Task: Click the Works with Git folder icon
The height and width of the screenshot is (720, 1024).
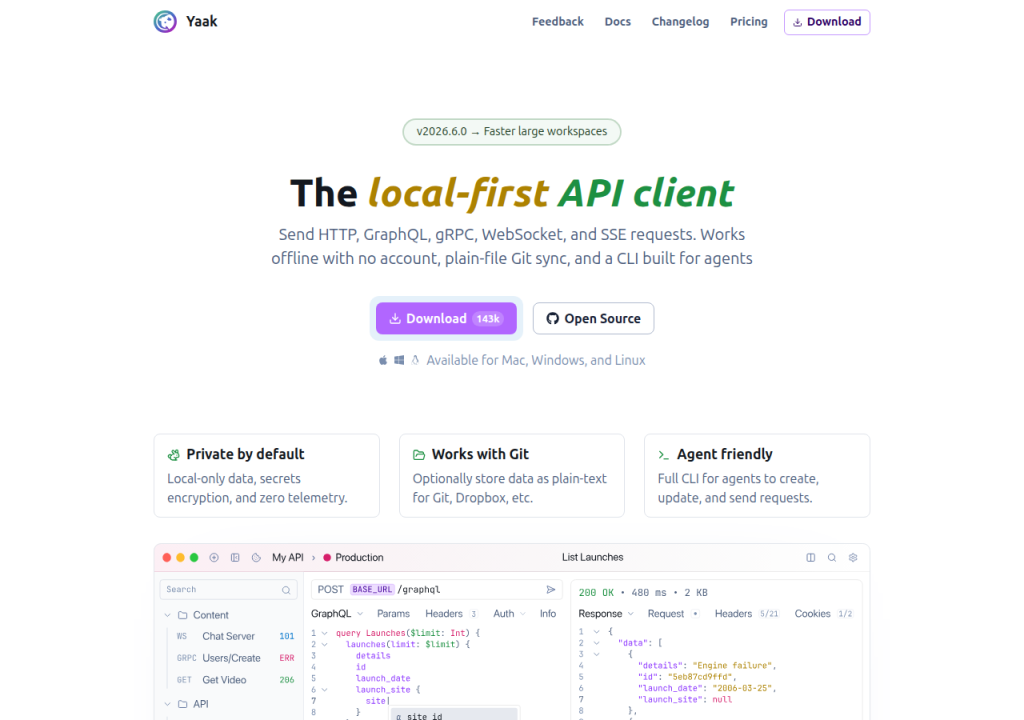Action: [419, 455]
